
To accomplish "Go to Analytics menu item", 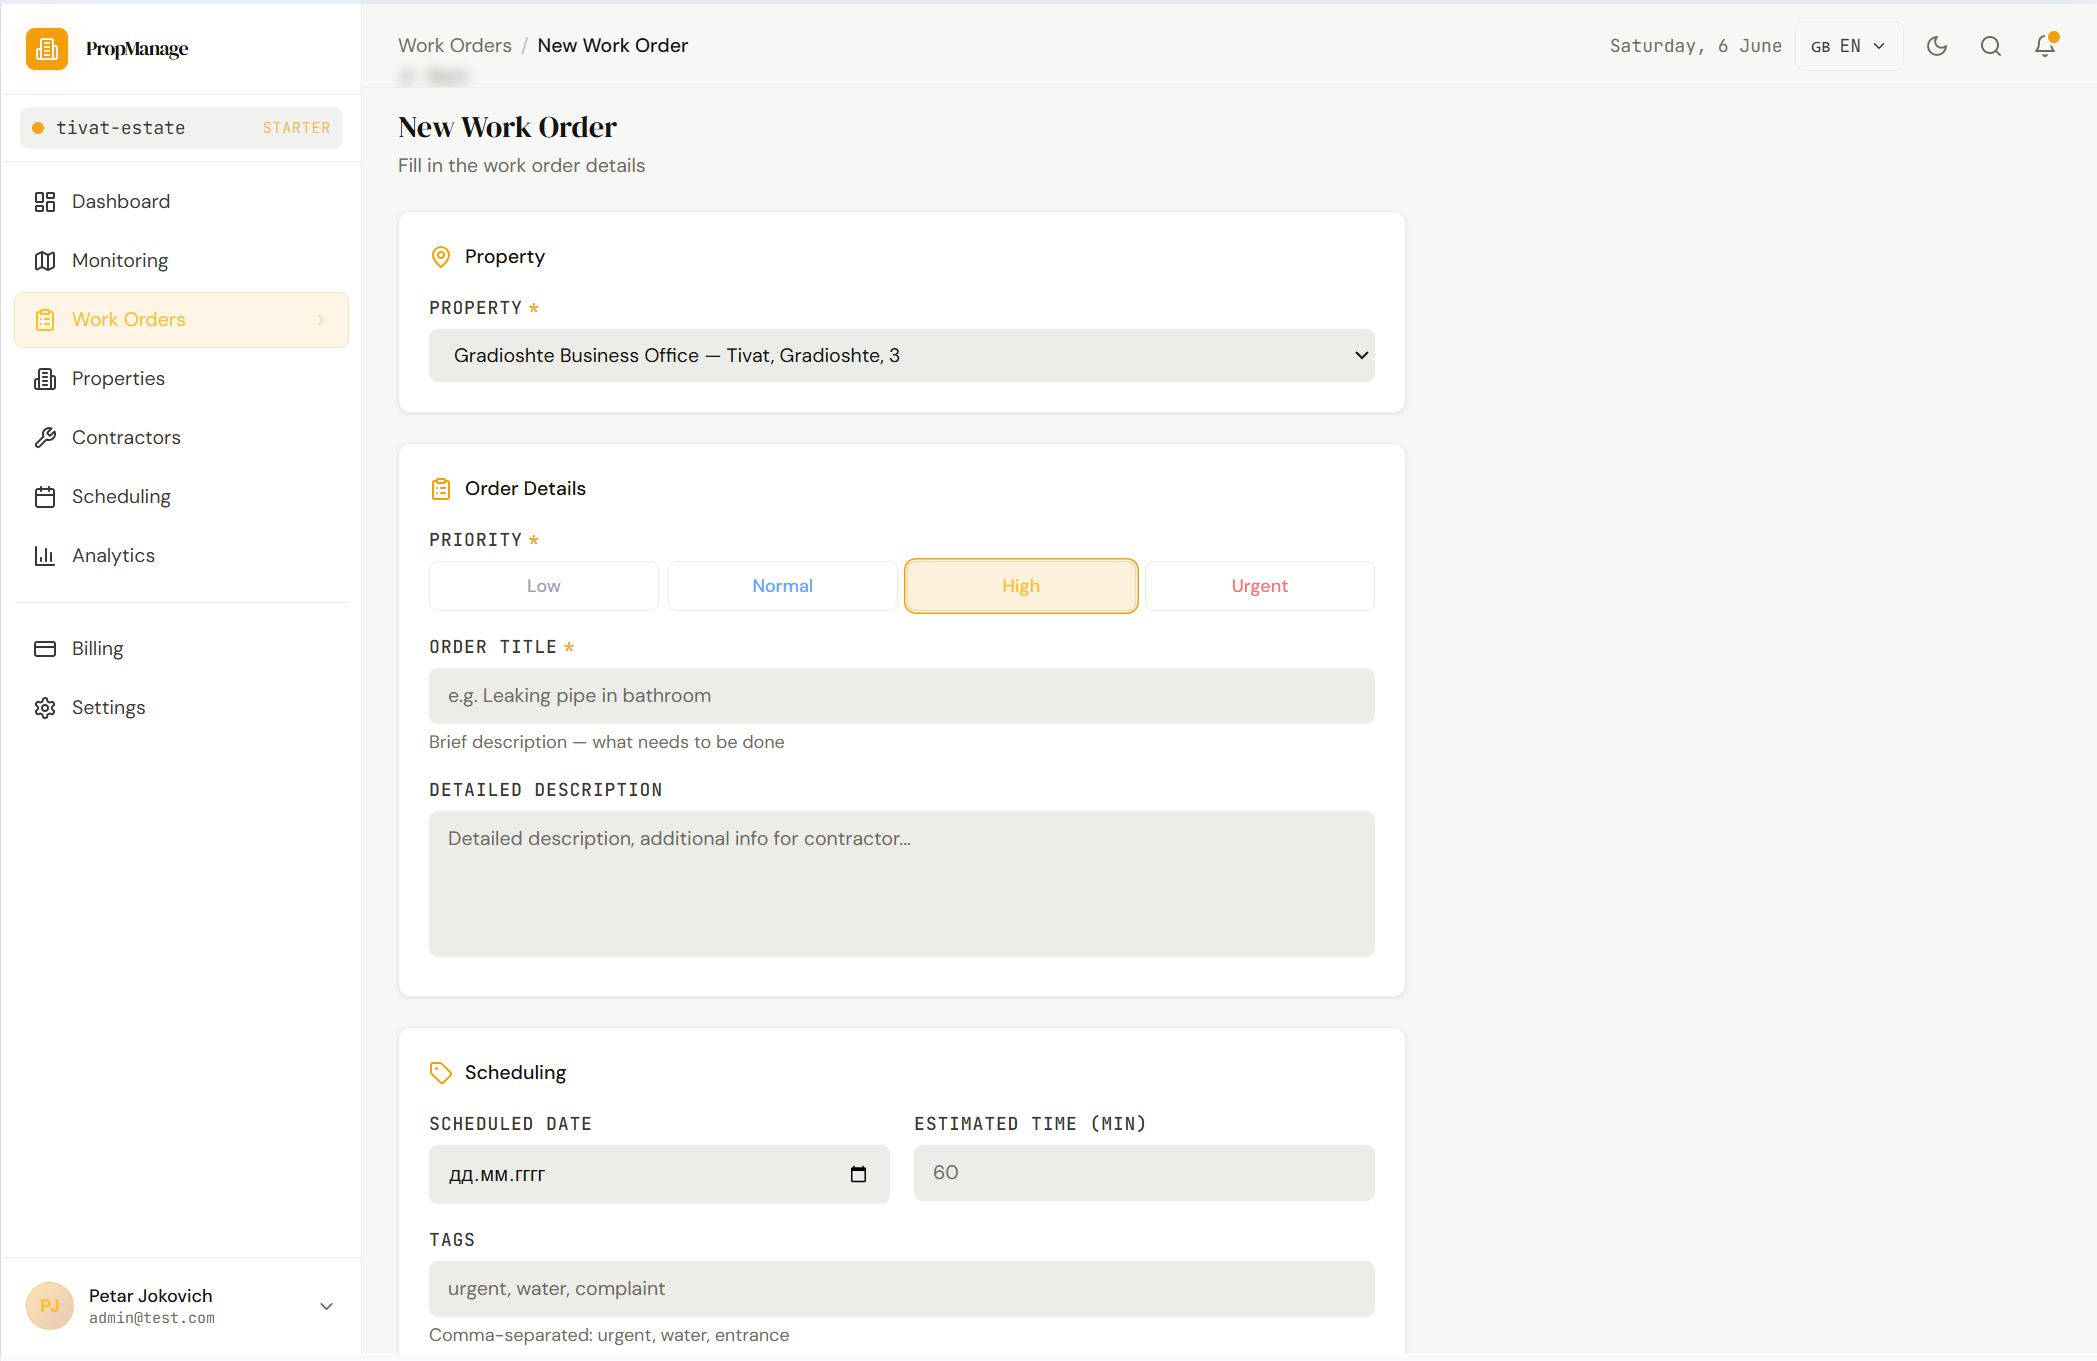I will 181,556.
